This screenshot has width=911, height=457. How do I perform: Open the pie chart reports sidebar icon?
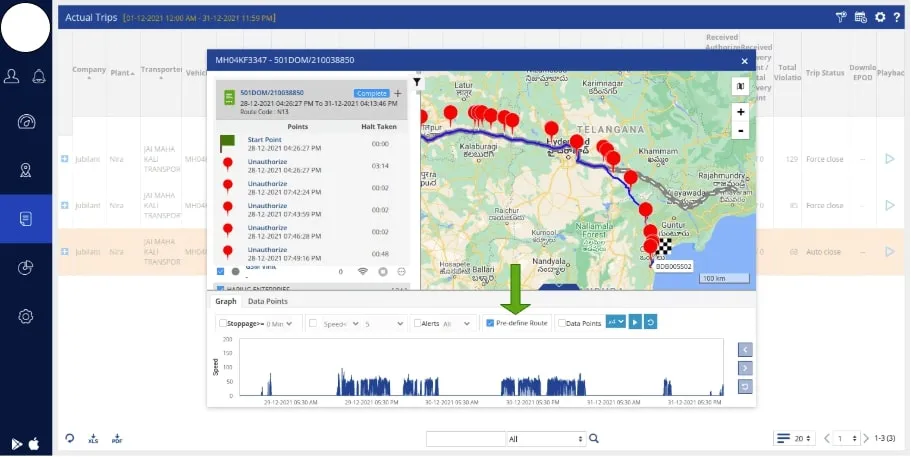pyautogui.click(x=26, y=267)
